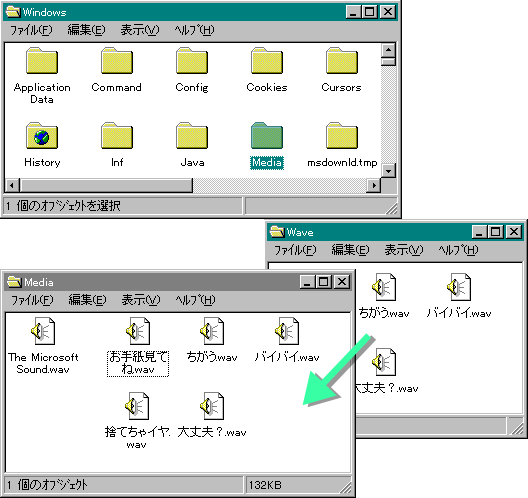Image resolution: width=528 pixels, height=498 pixels.
Task: Select The Microsoft Sound.wav file
Action: (43, 331)
